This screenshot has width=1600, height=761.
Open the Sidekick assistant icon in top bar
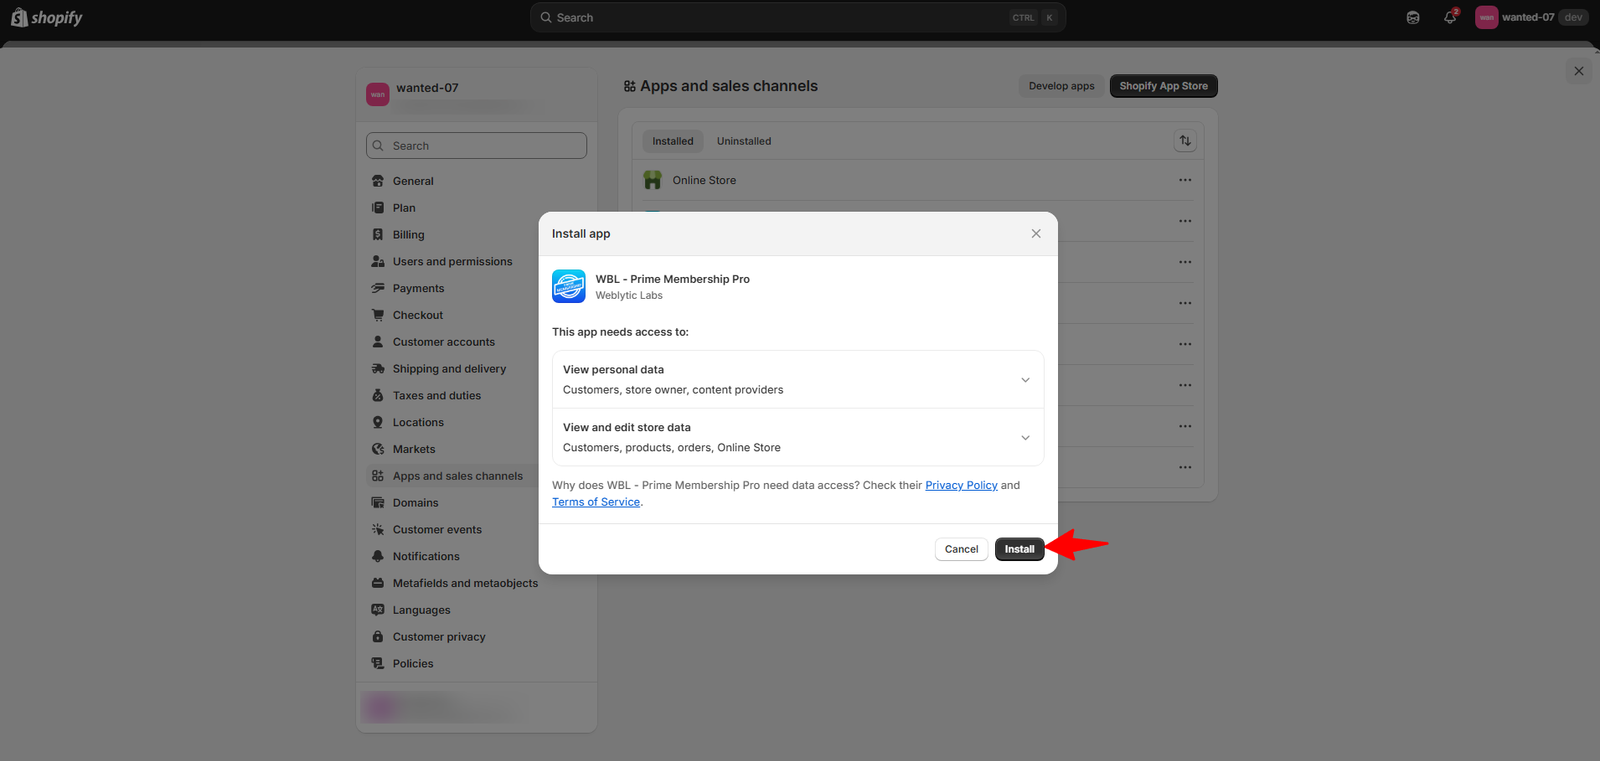pos(1413,17)
